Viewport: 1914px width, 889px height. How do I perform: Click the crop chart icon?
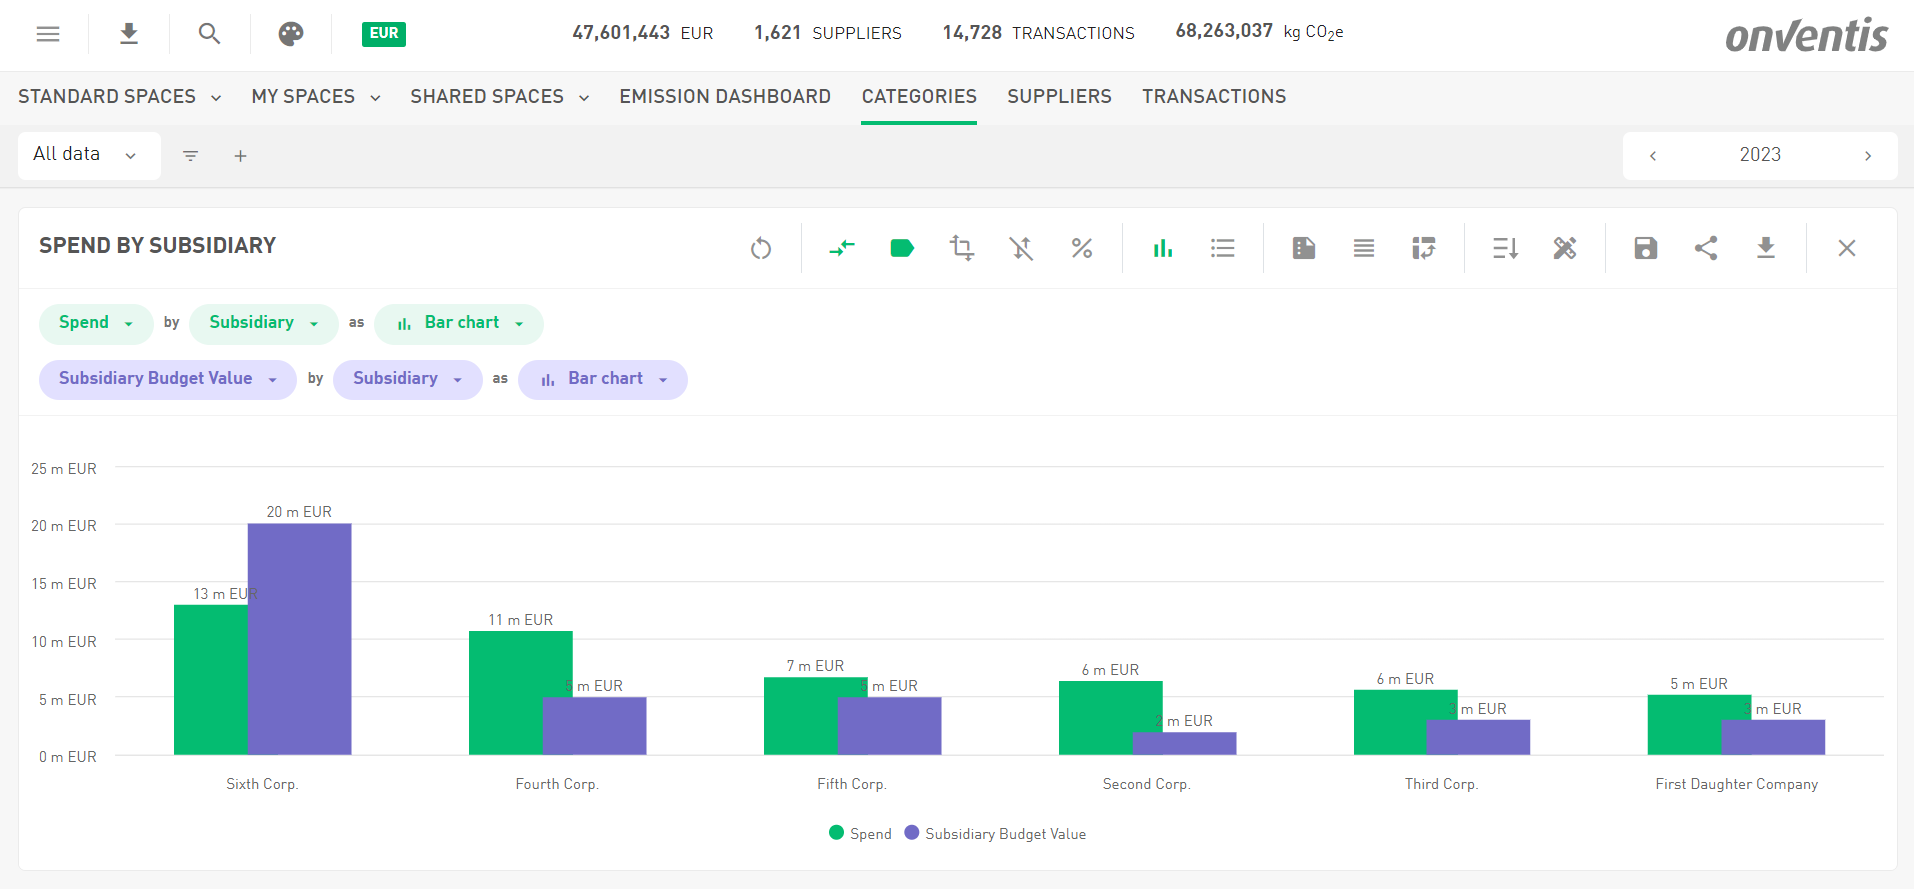tap(961, 248)
